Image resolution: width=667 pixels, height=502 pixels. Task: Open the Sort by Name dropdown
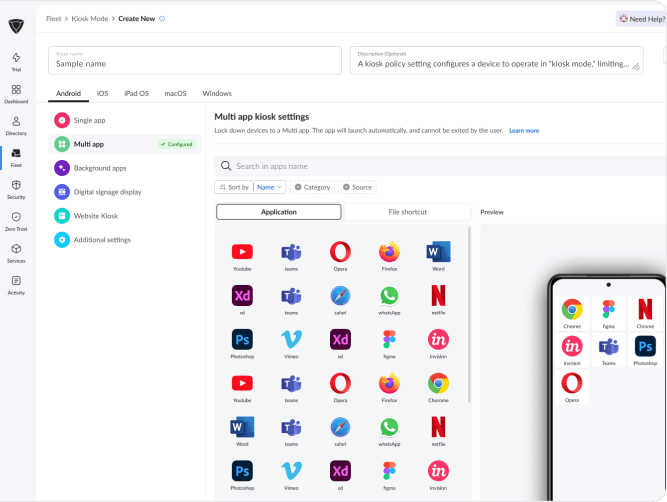(250, 187)
